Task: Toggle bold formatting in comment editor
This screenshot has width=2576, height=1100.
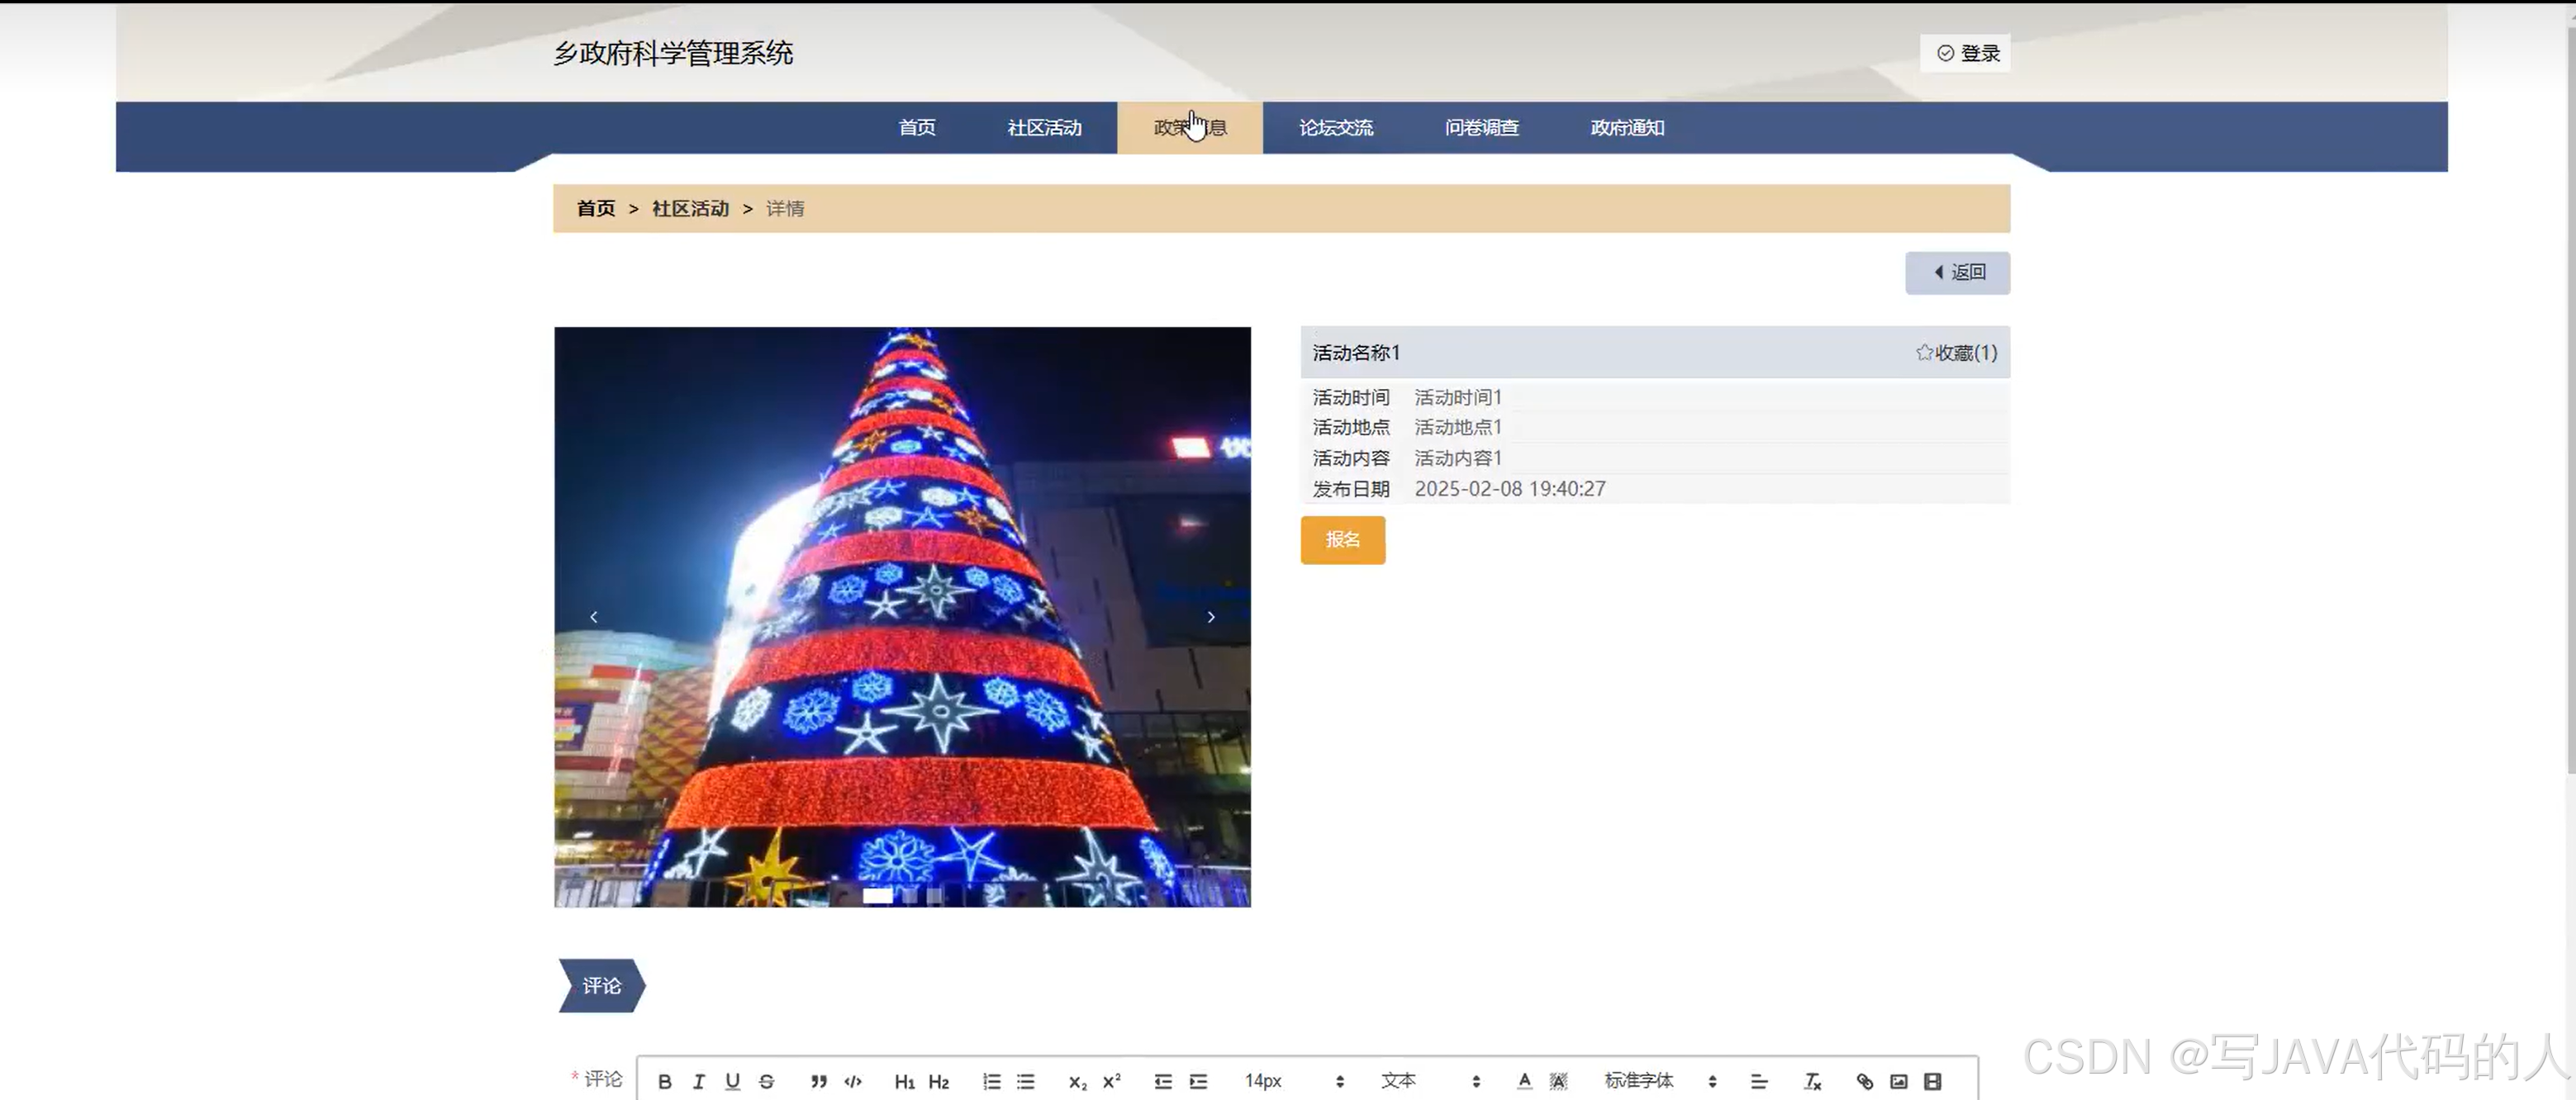Action: point(664,1081)
